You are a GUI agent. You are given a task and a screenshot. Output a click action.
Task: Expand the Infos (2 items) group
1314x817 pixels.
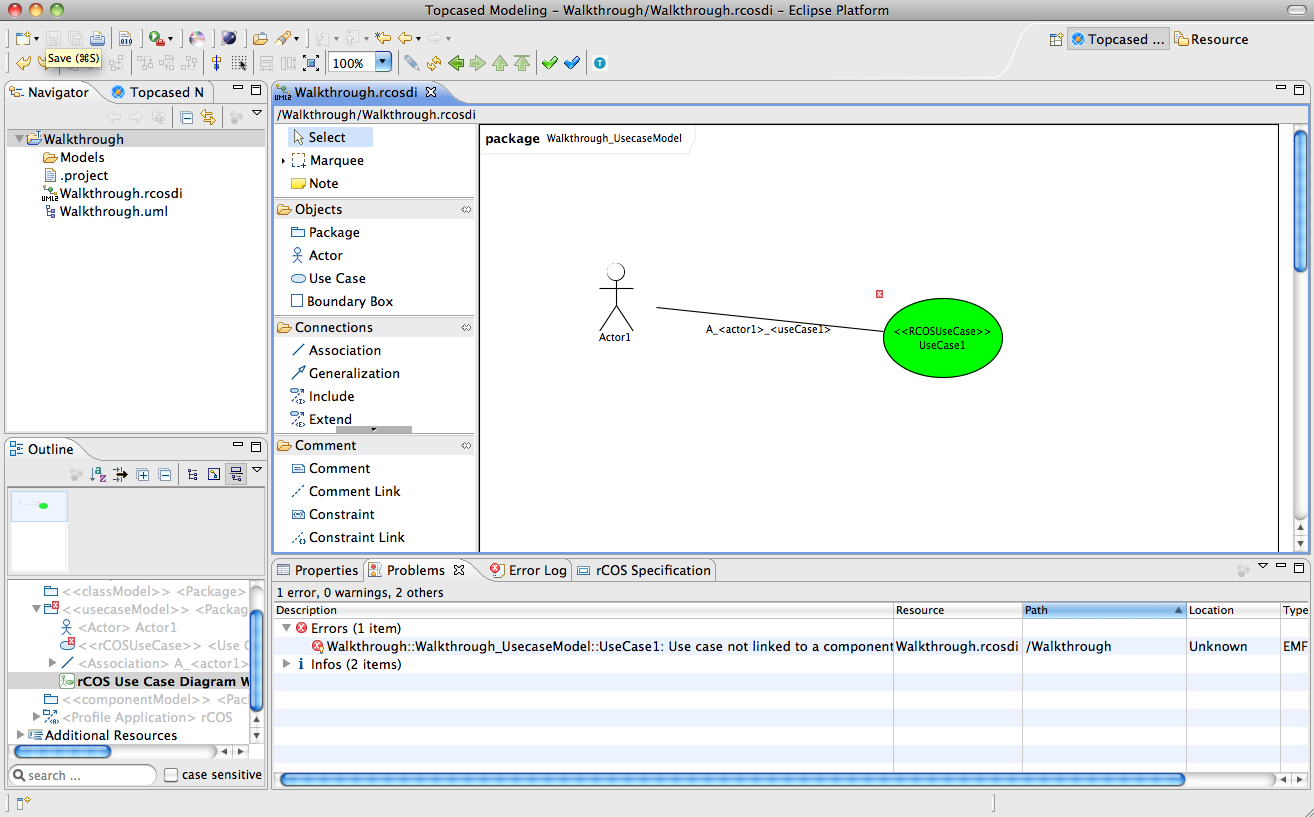[x=286, y=664]
